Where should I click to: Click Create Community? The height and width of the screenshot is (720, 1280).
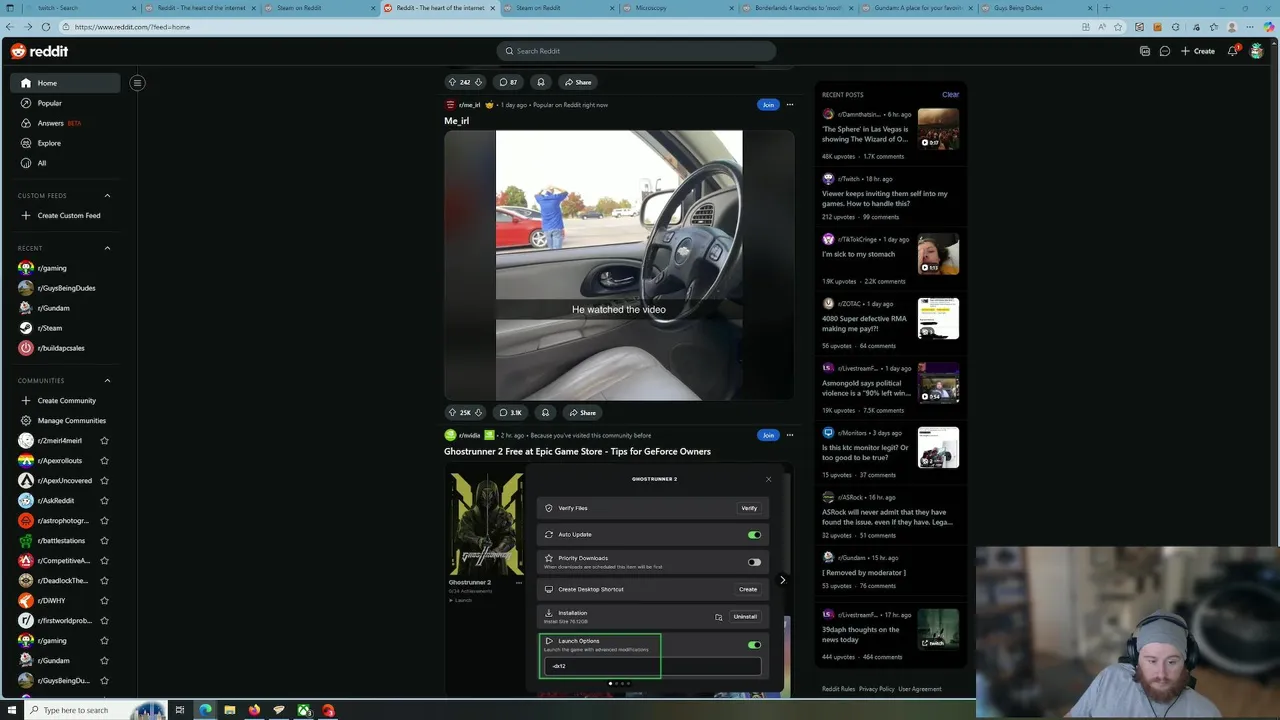coord(65,400)
